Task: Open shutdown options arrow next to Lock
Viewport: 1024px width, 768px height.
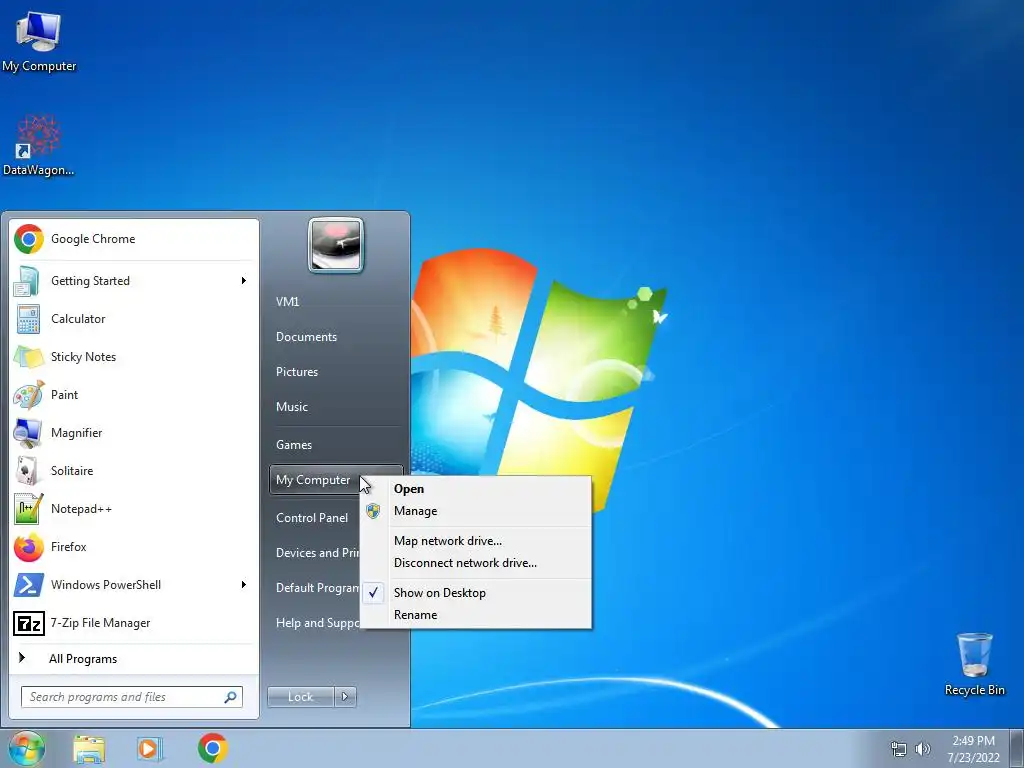Action: [345, 697]
